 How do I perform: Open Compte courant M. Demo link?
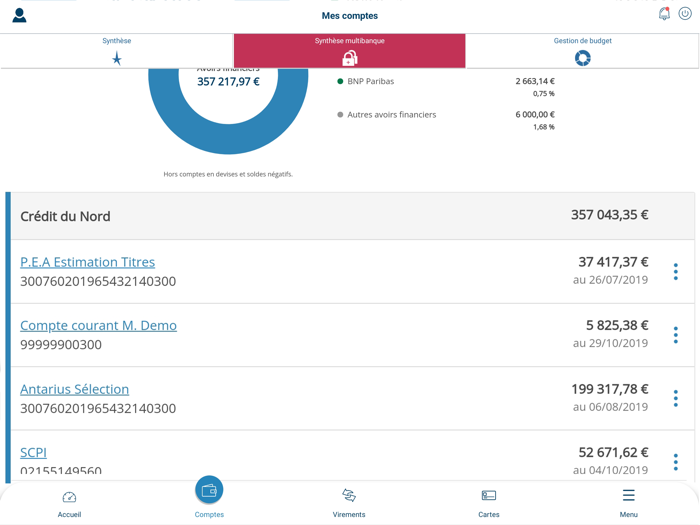click(98, 325)
